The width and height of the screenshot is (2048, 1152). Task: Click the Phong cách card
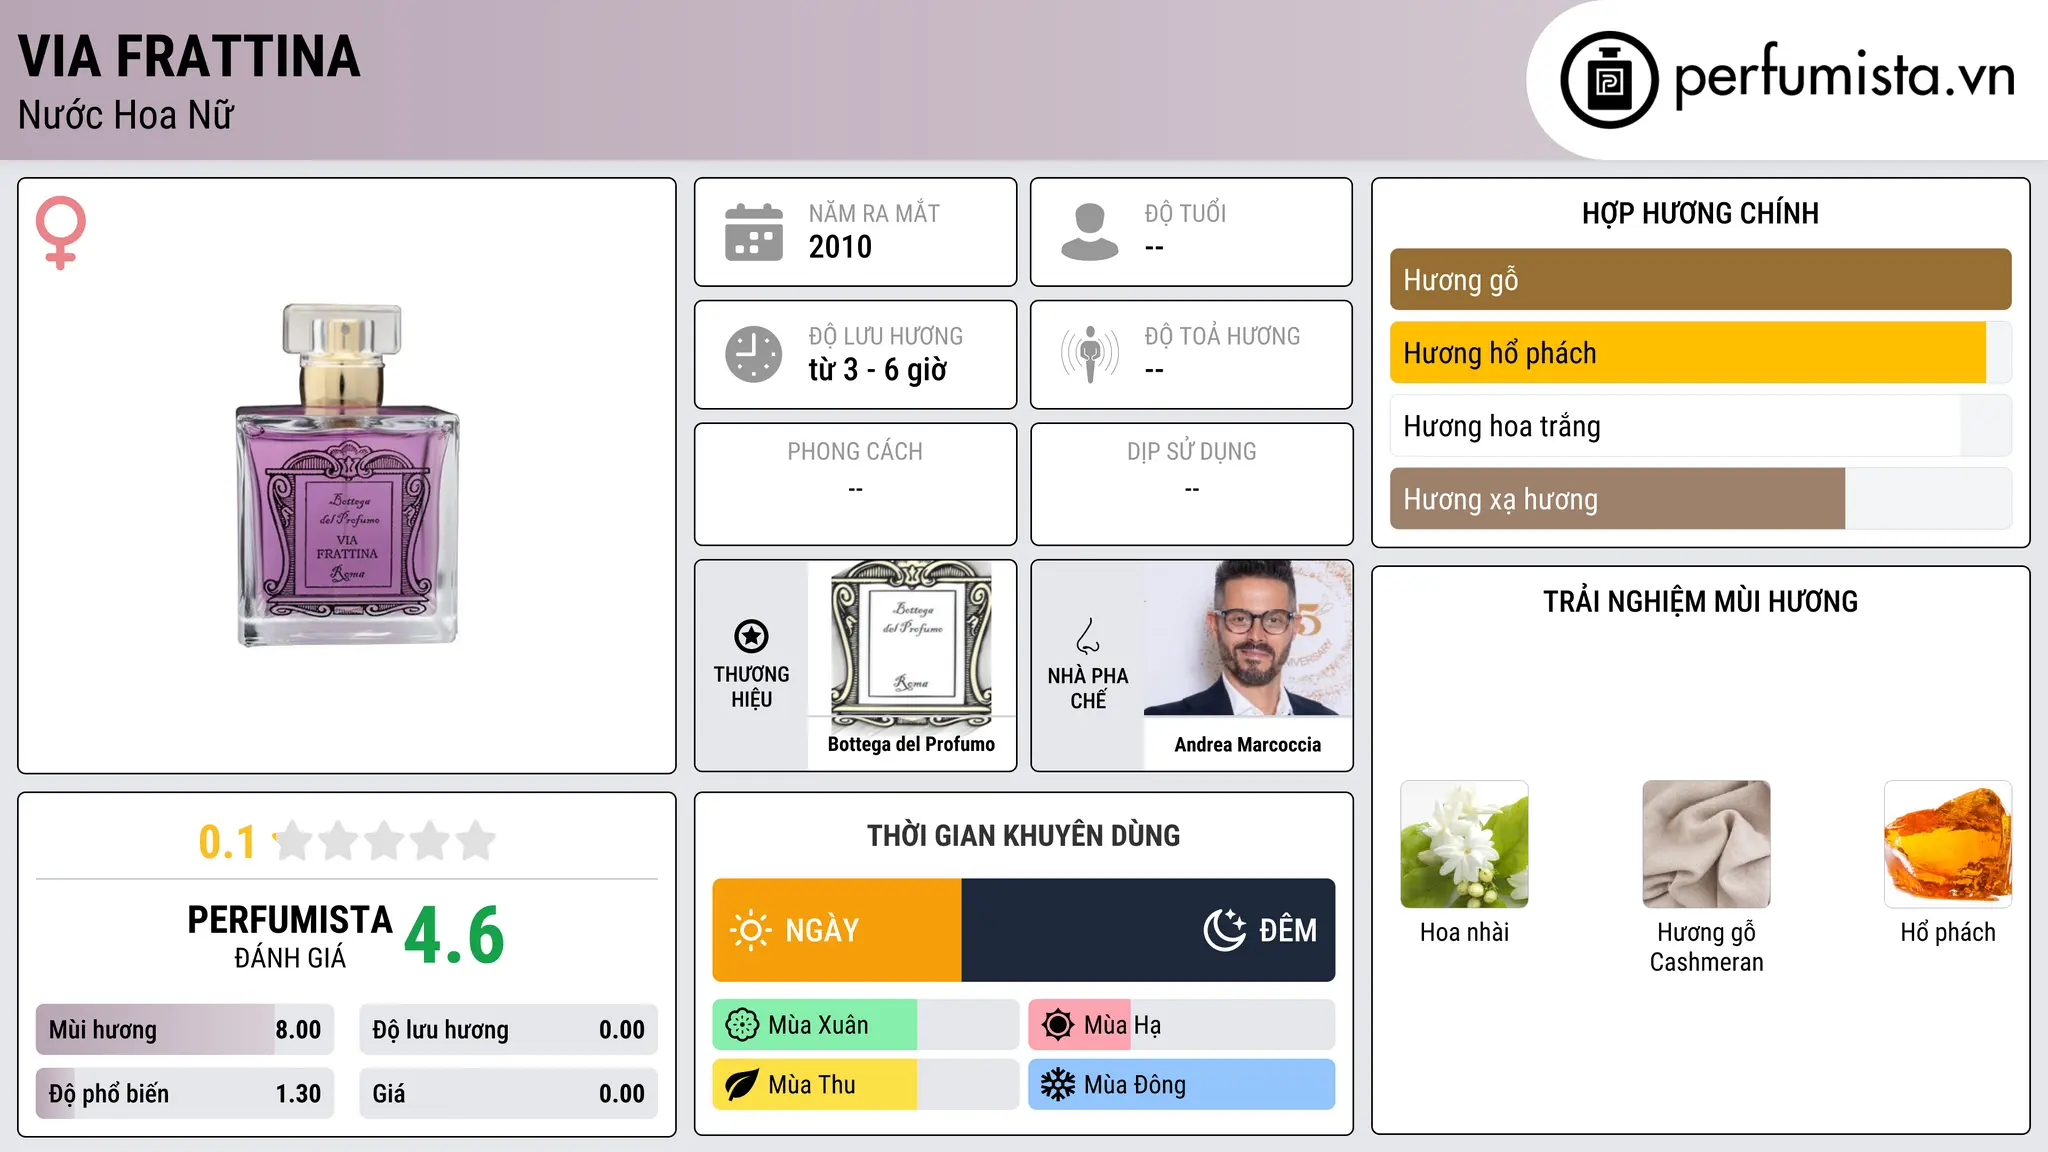(856, 484)
